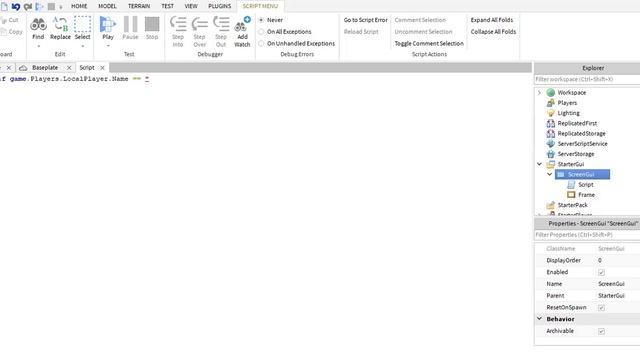Screen dimensions: 640x360
Task: Select Workspace in Explorer tree
Action: [571, 93]
